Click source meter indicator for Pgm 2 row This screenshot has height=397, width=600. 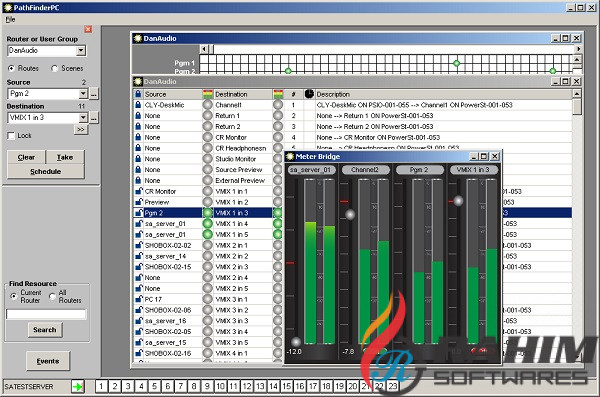207,213
